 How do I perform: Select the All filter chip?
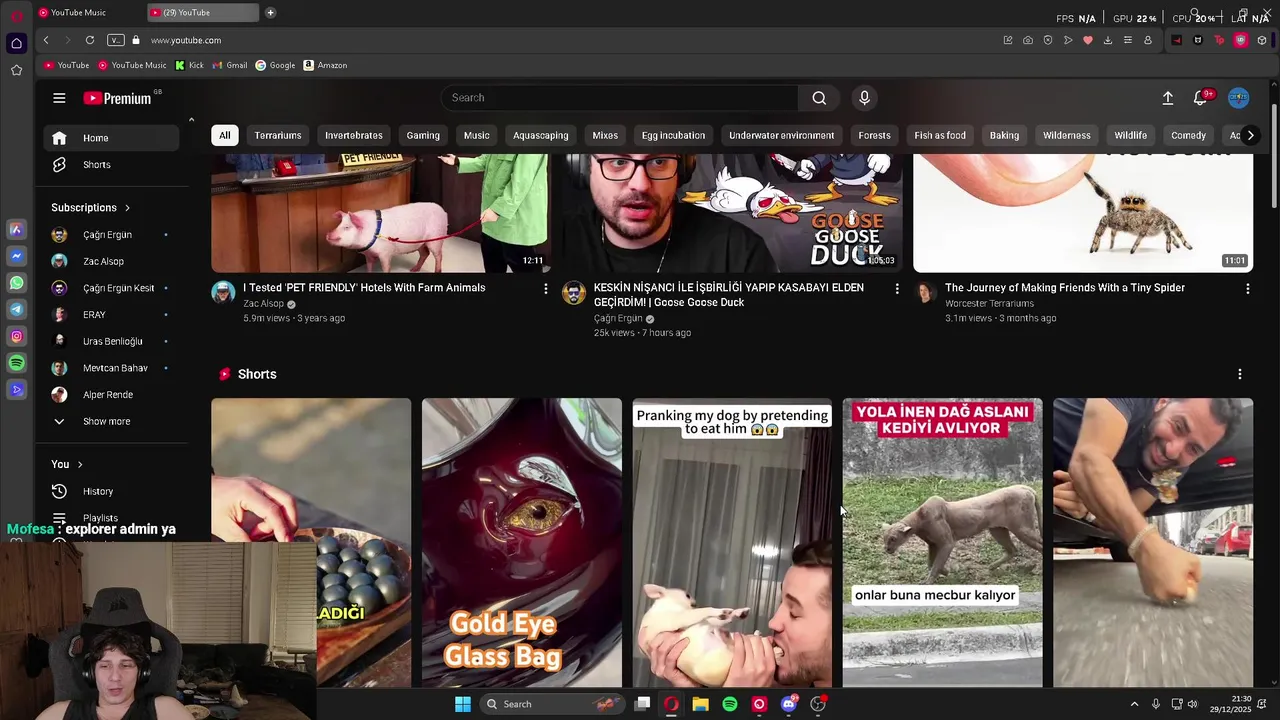click(225, 135)
